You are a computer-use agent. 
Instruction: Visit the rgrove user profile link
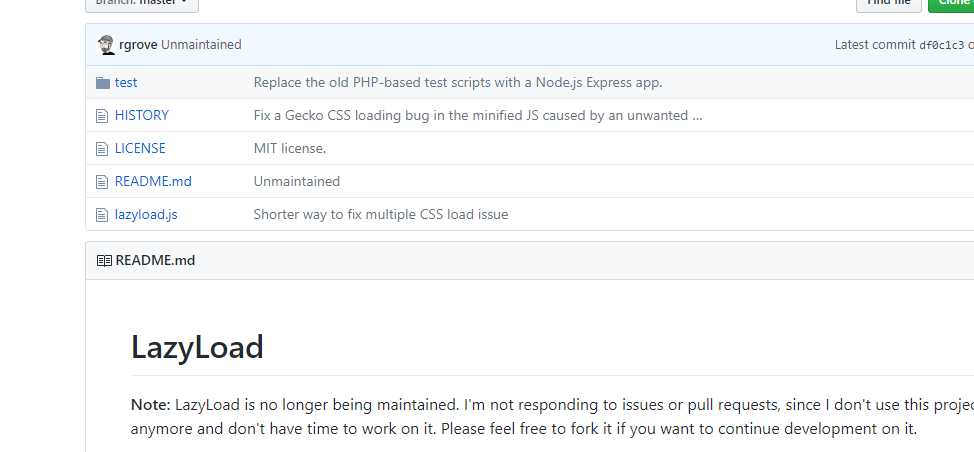pos(138,45)
